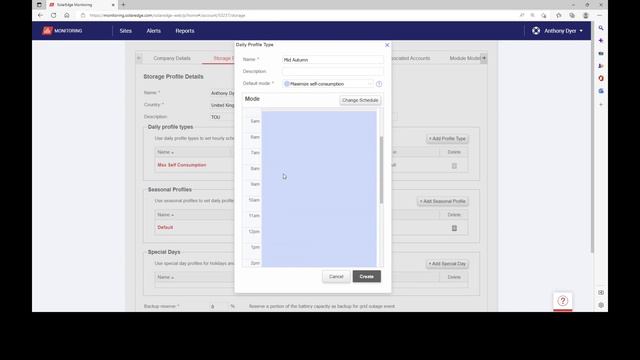Click the sidebar search icon
The image size is (640, 360).
click(x=601, y=28)
